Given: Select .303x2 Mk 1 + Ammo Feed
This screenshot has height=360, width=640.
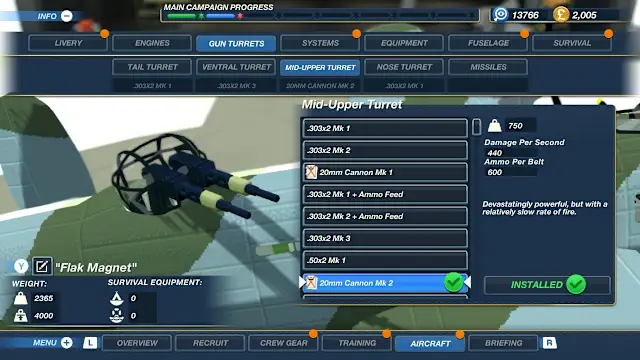Looking at the screenshot, I should point(385,194).
